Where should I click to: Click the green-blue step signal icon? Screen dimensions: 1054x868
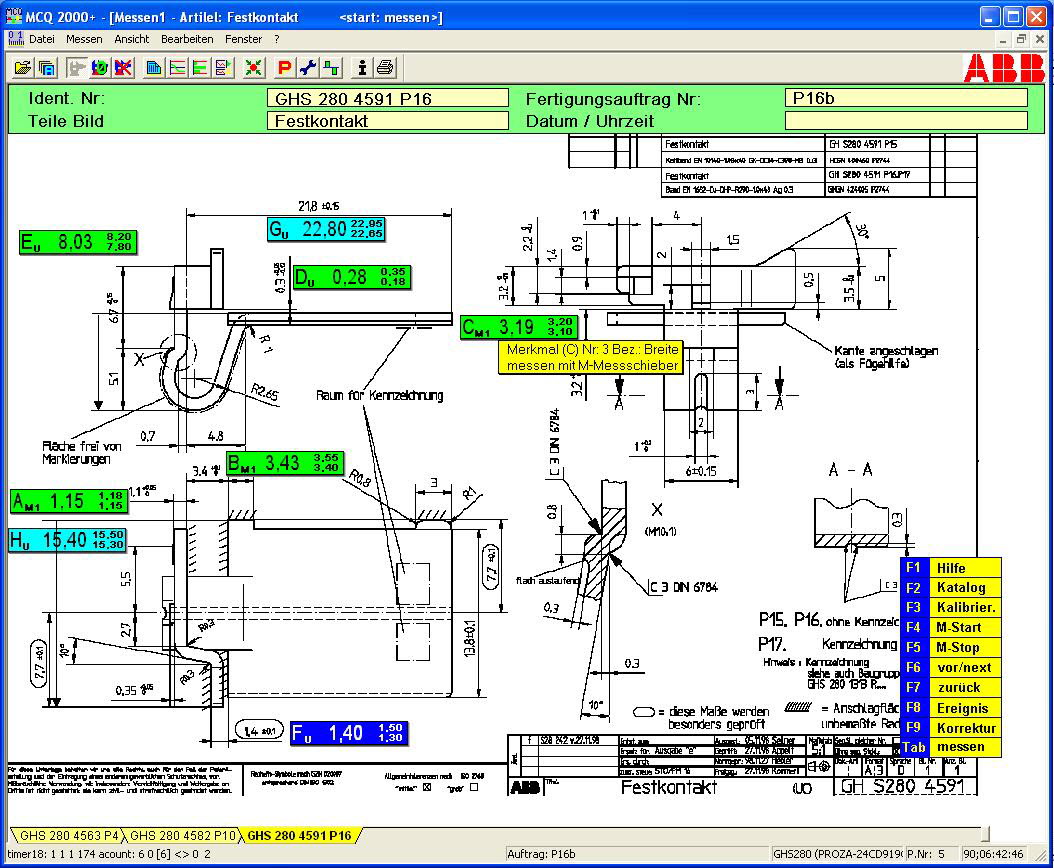click(x=331, y=67)
